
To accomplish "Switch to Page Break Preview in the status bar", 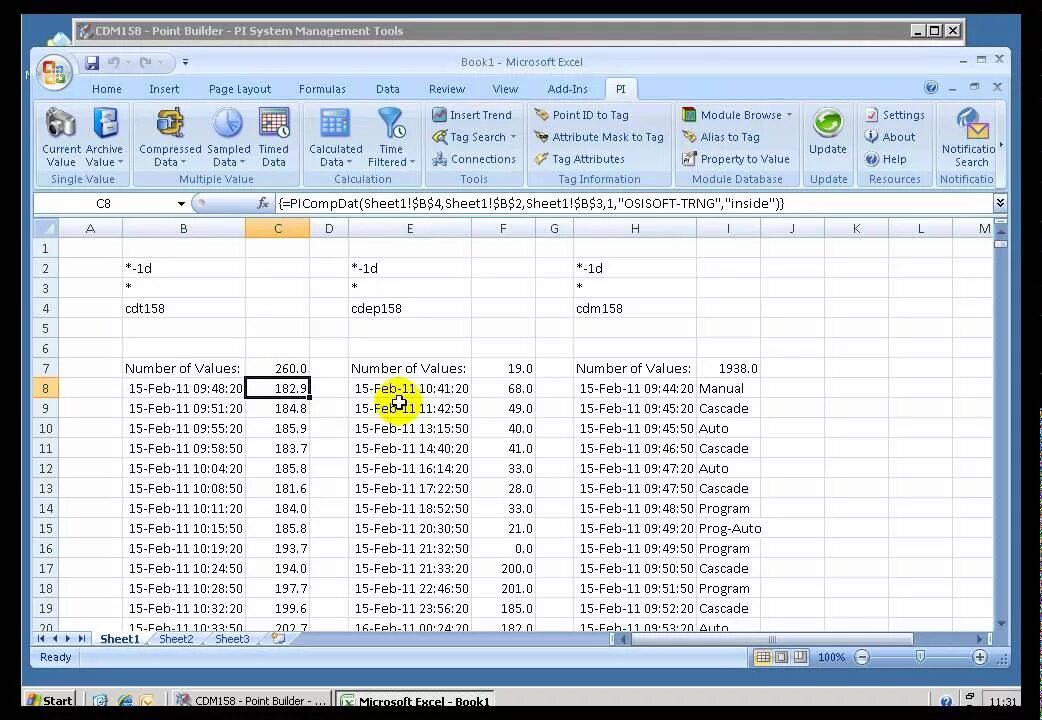I will [x=800, y=658].
